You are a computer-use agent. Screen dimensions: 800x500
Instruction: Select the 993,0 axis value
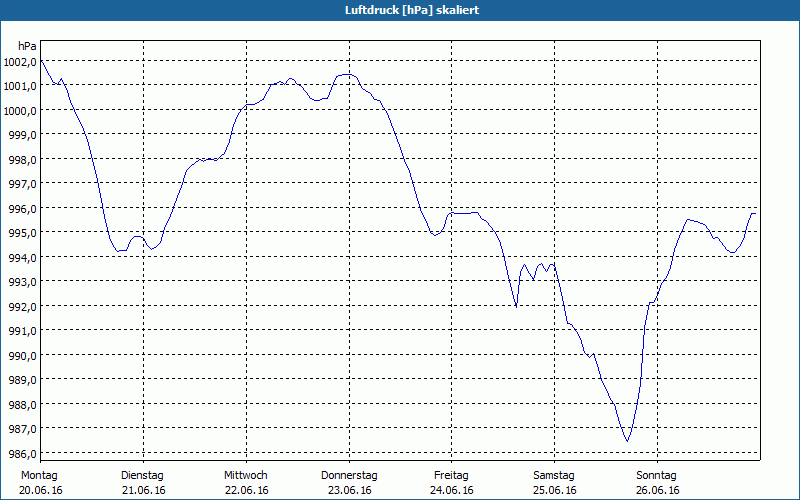coord(23,282)
